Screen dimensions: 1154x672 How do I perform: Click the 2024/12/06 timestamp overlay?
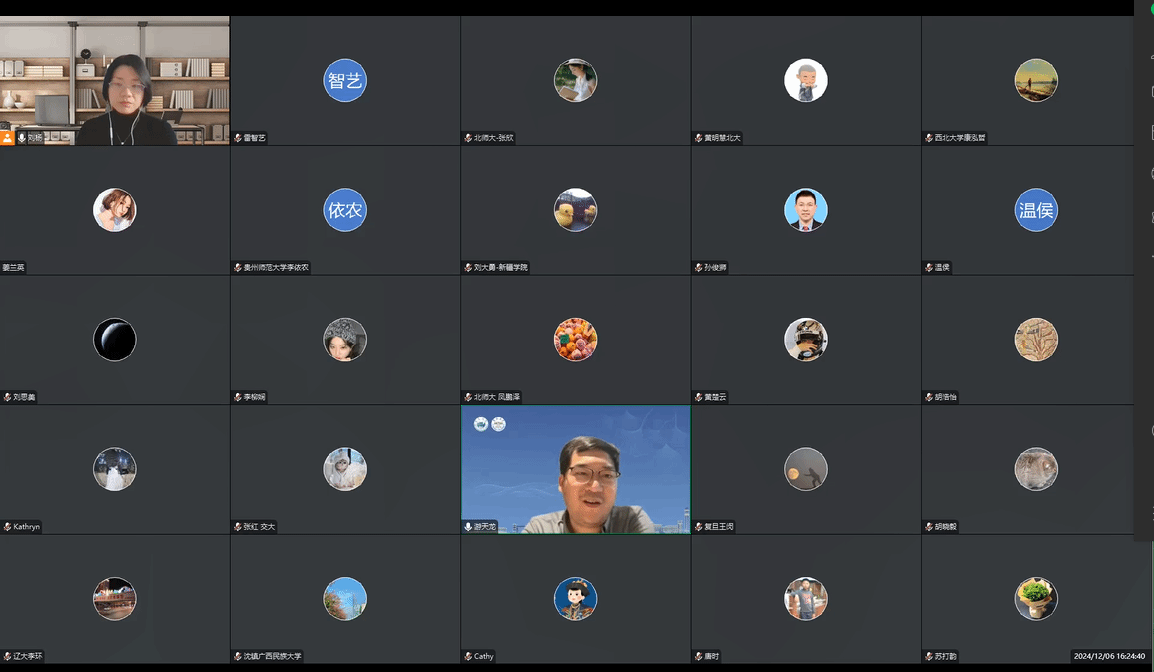pos(1109,656)
